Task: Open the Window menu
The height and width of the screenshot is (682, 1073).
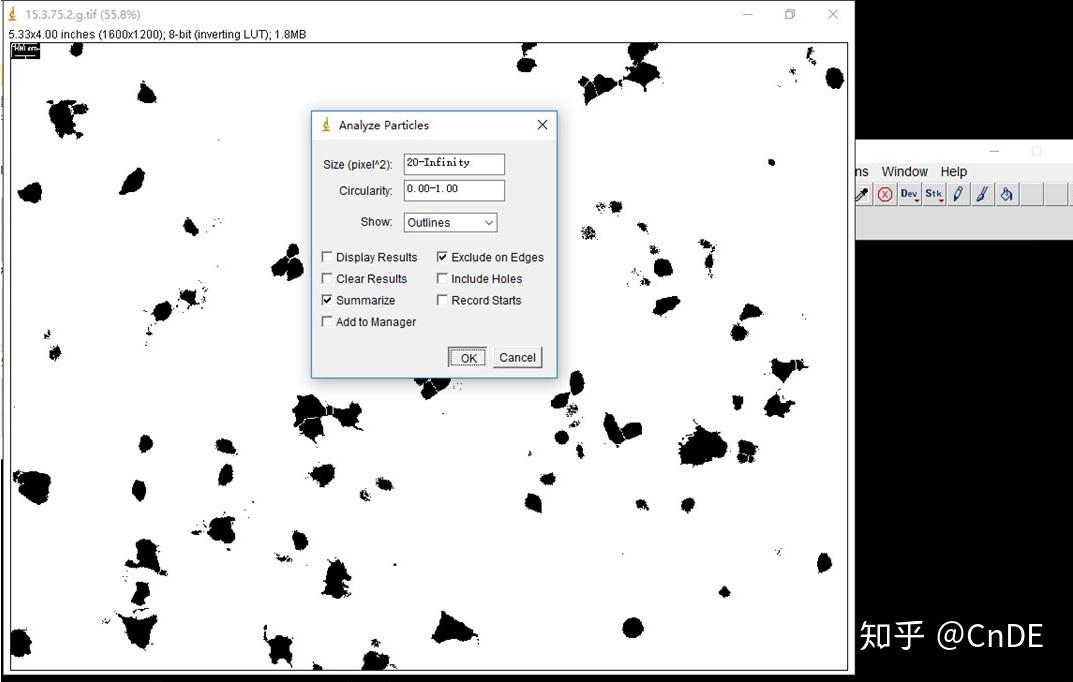Action: (904, 171)
